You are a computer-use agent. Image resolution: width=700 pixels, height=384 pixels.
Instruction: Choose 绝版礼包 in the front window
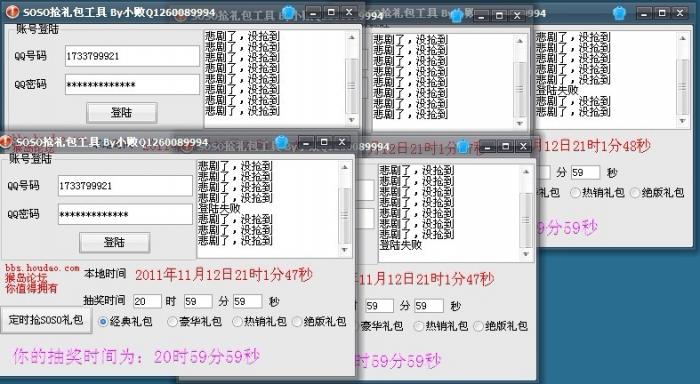coord(297,321)
